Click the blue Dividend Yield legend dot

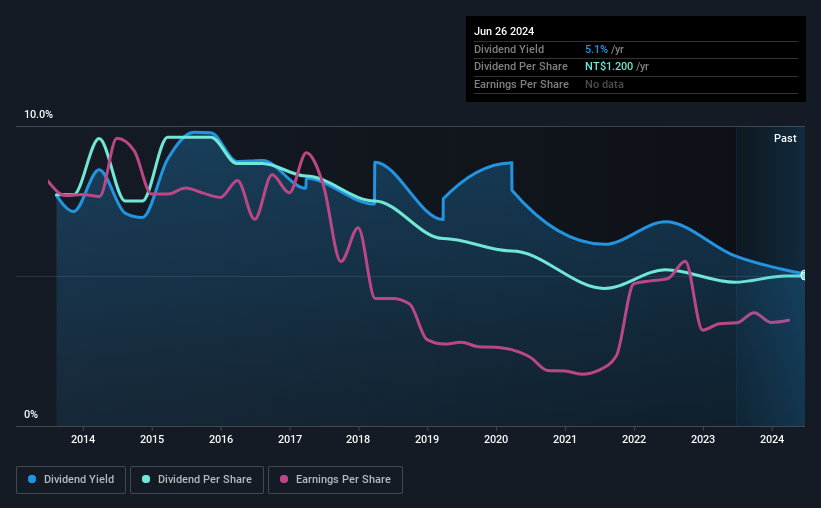(32, 479)
